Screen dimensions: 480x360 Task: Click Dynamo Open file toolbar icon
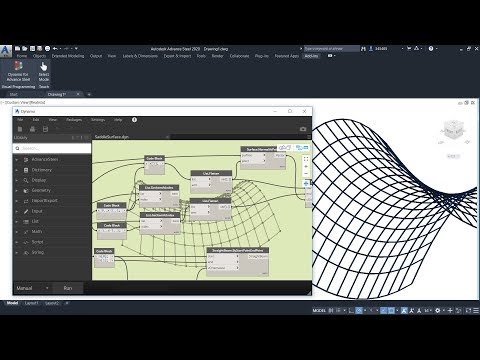tap(32, 129)
